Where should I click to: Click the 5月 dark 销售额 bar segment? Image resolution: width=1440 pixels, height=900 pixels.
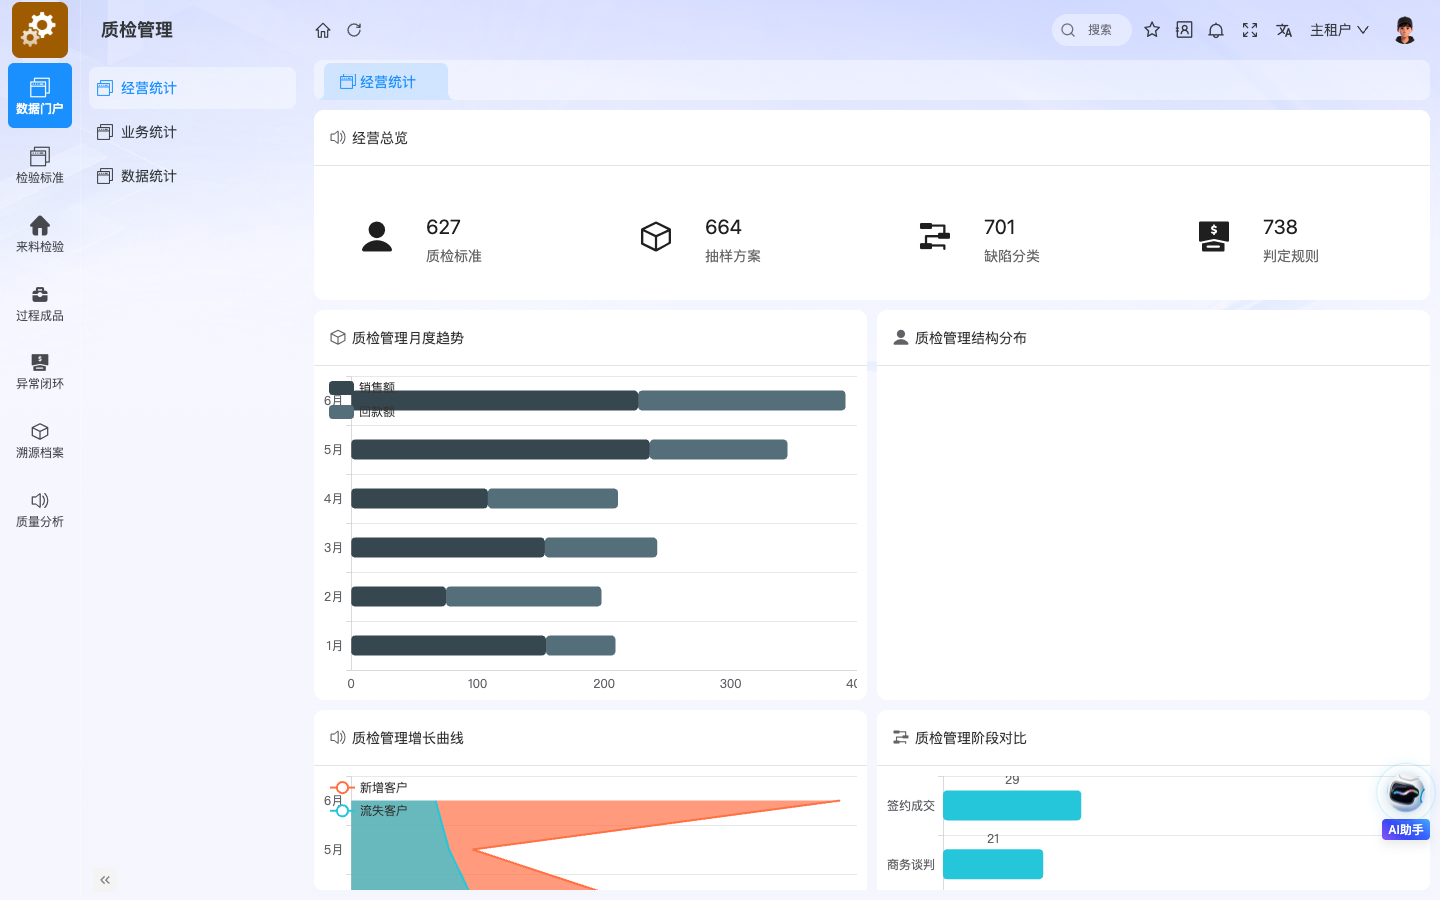pos(500,450)
